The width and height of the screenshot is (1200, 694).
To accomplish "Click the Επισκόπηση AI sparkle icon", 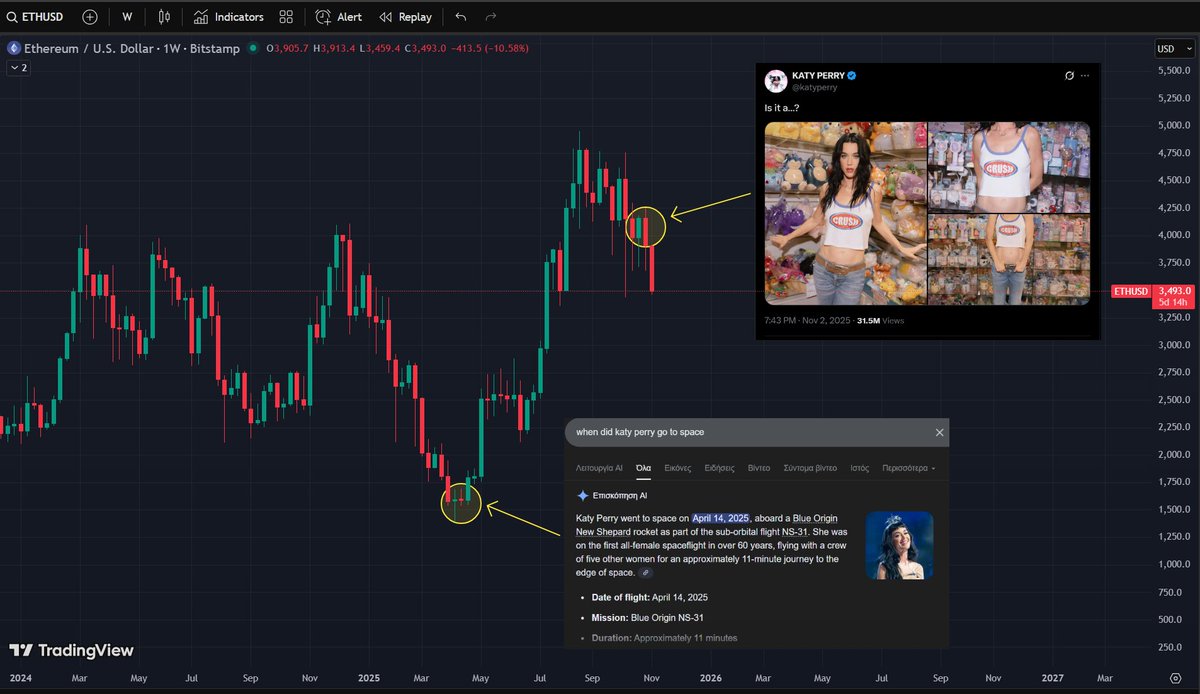I will tap(583, 495).
